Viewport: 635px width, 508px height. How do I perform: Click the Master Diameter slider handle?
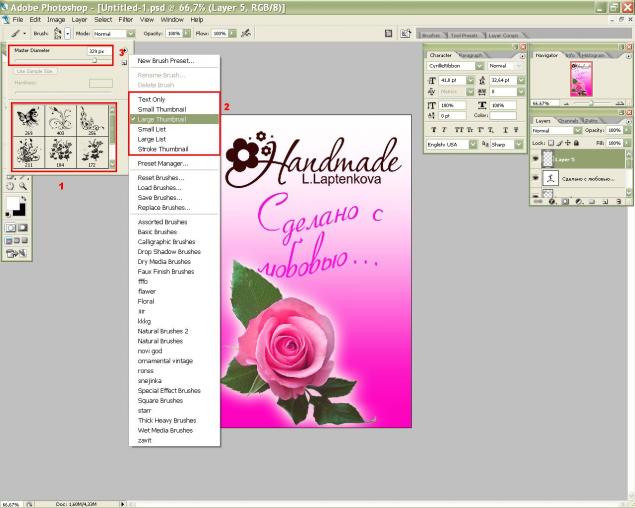(95, 60)
